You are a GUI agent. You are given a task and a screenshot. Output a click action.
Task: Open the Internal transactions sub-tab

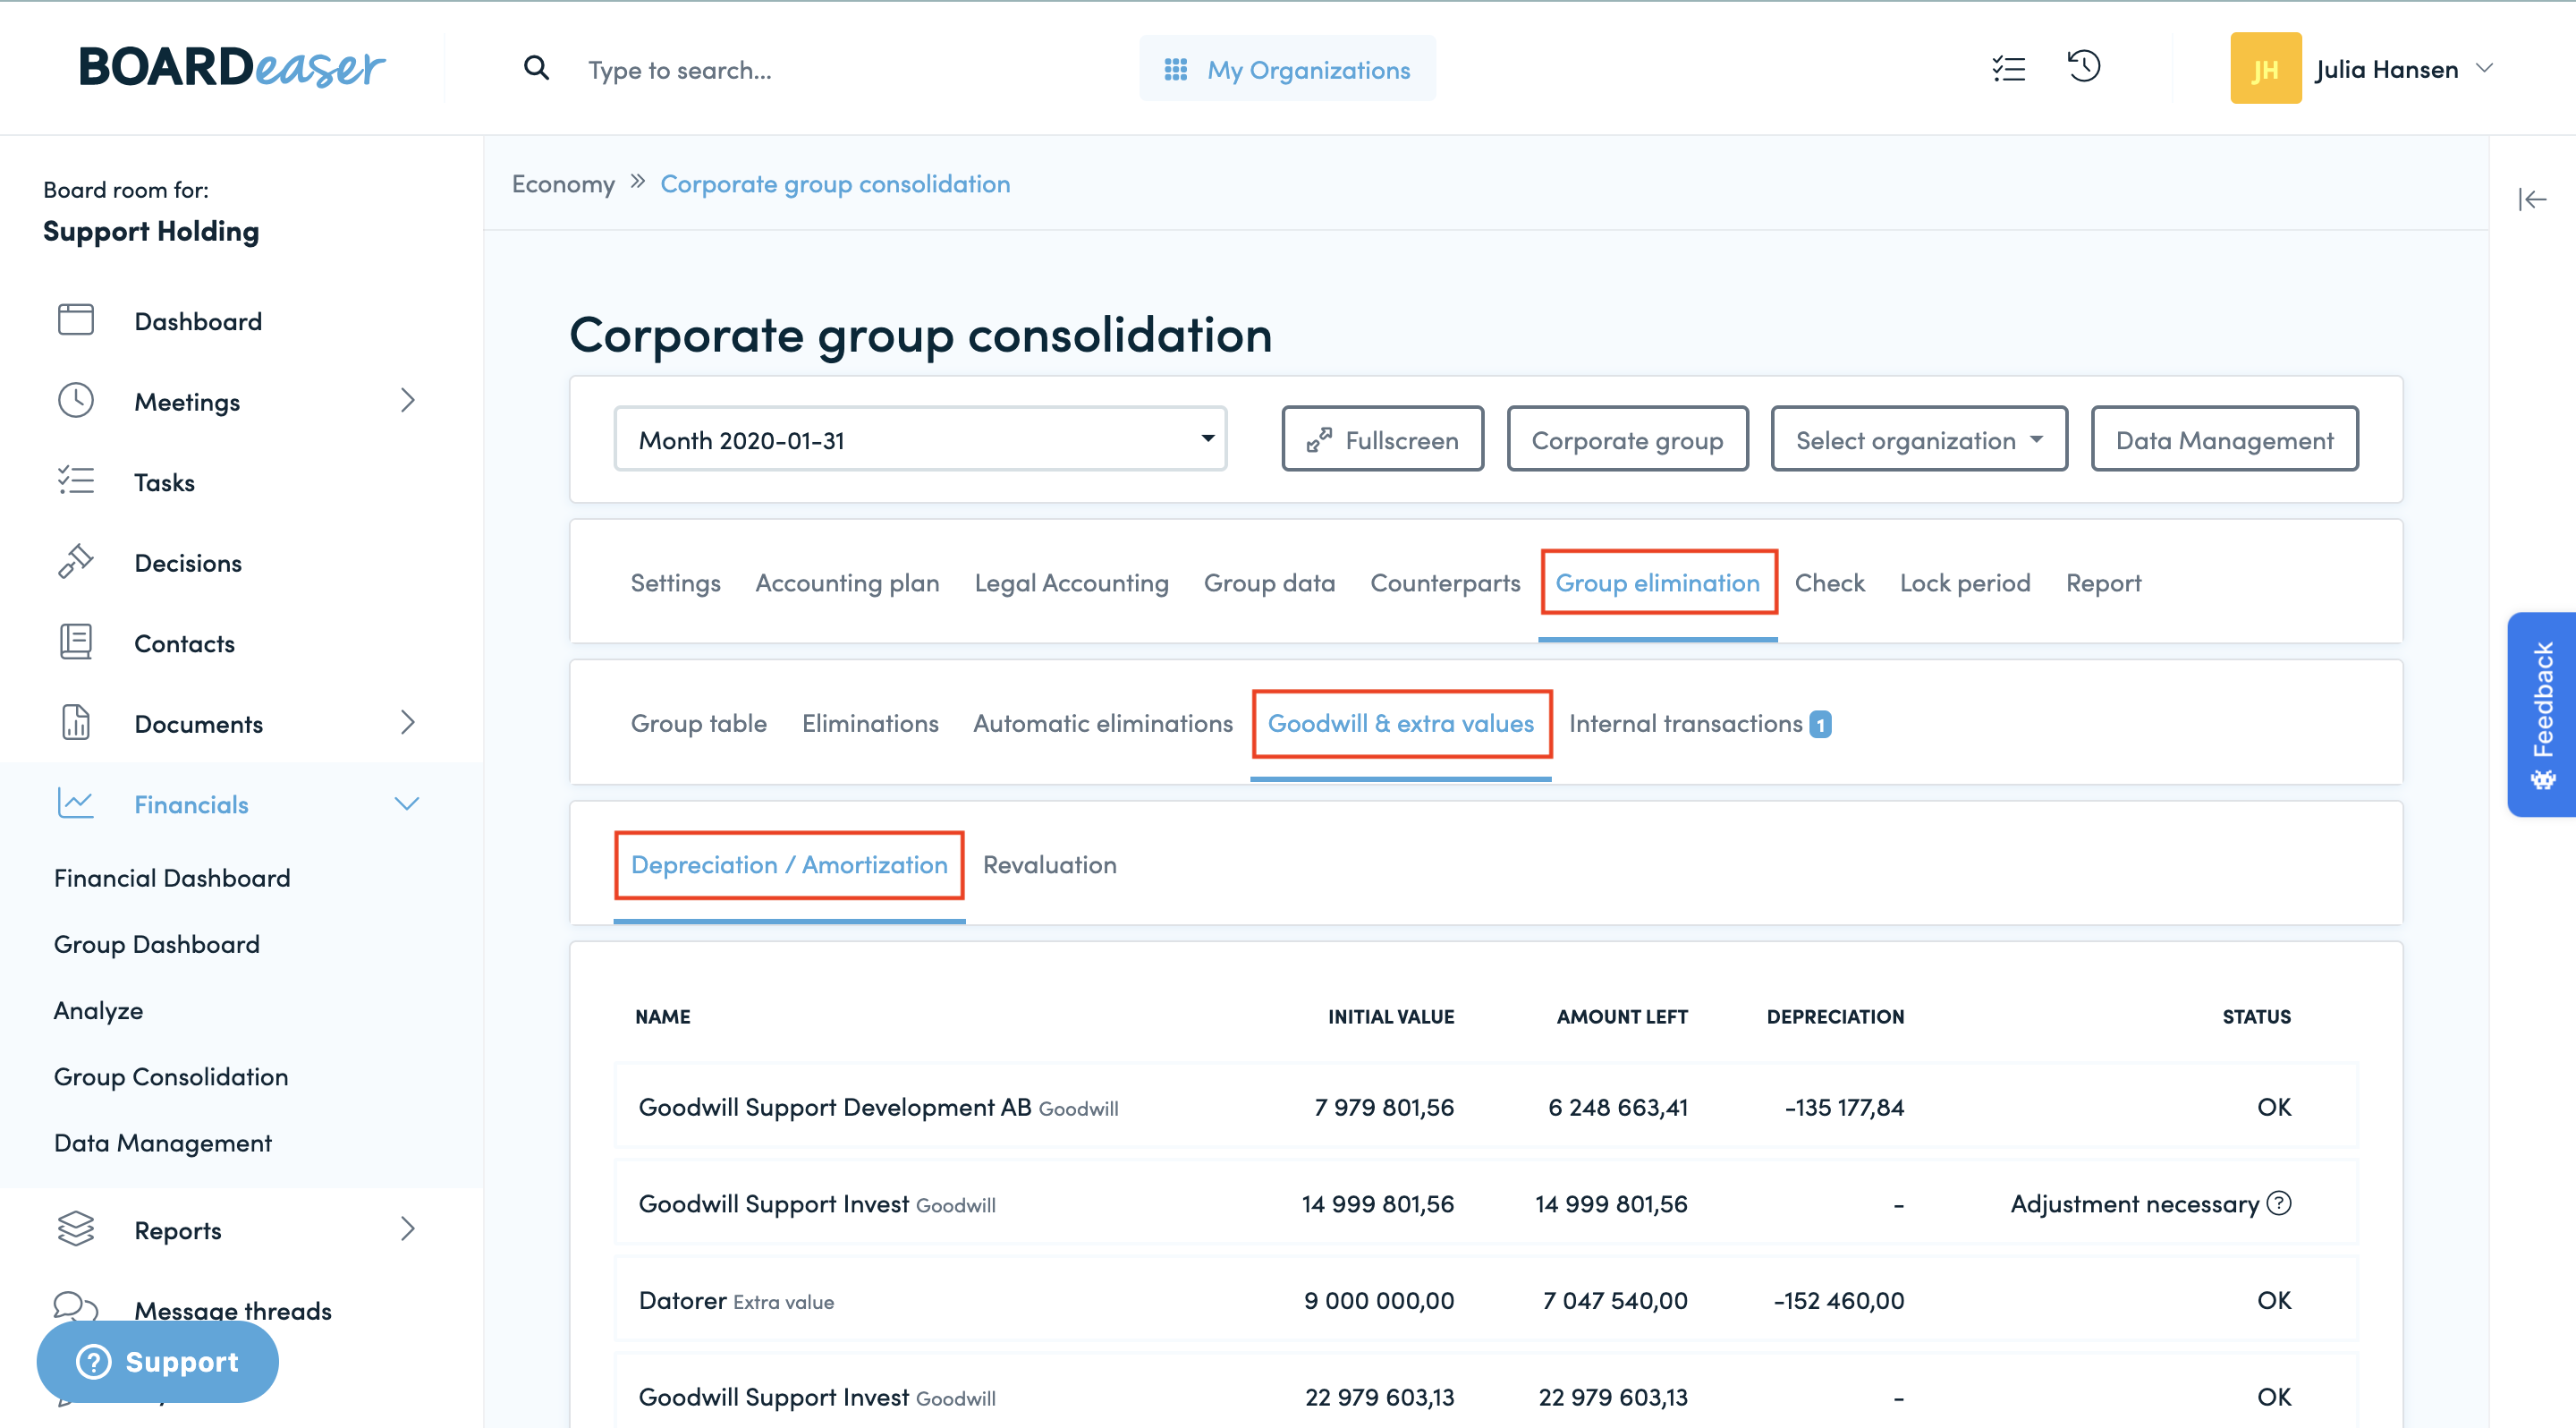click(1686, 723)
